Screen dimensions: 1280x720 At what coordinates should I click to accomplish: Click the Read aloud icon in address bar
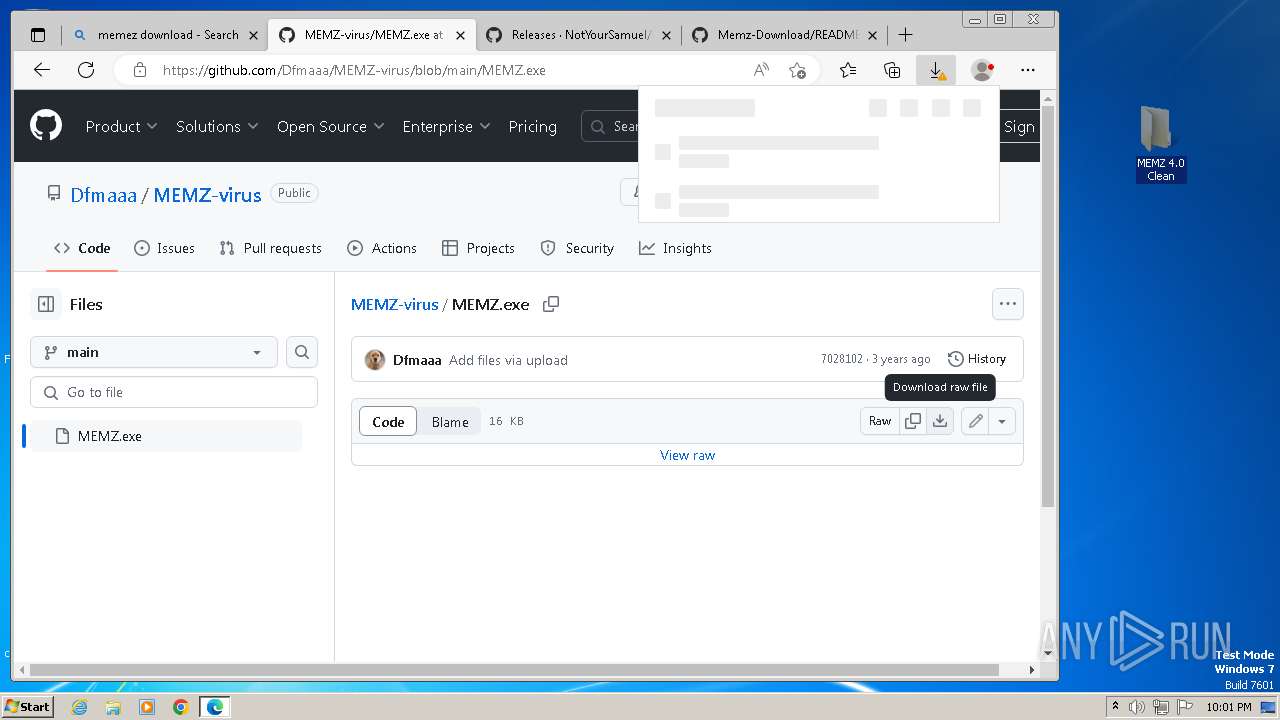761,70
